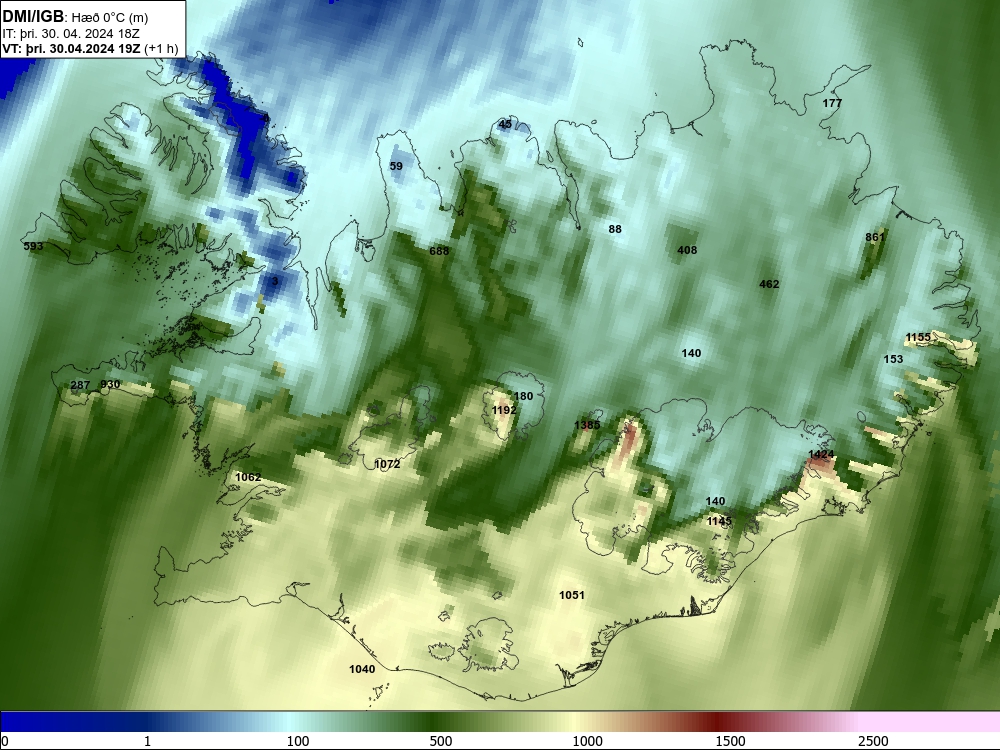Click the 1 tick label on the color scale
The width and height of the screenshot is (1000, 750).
coord(147,741)
